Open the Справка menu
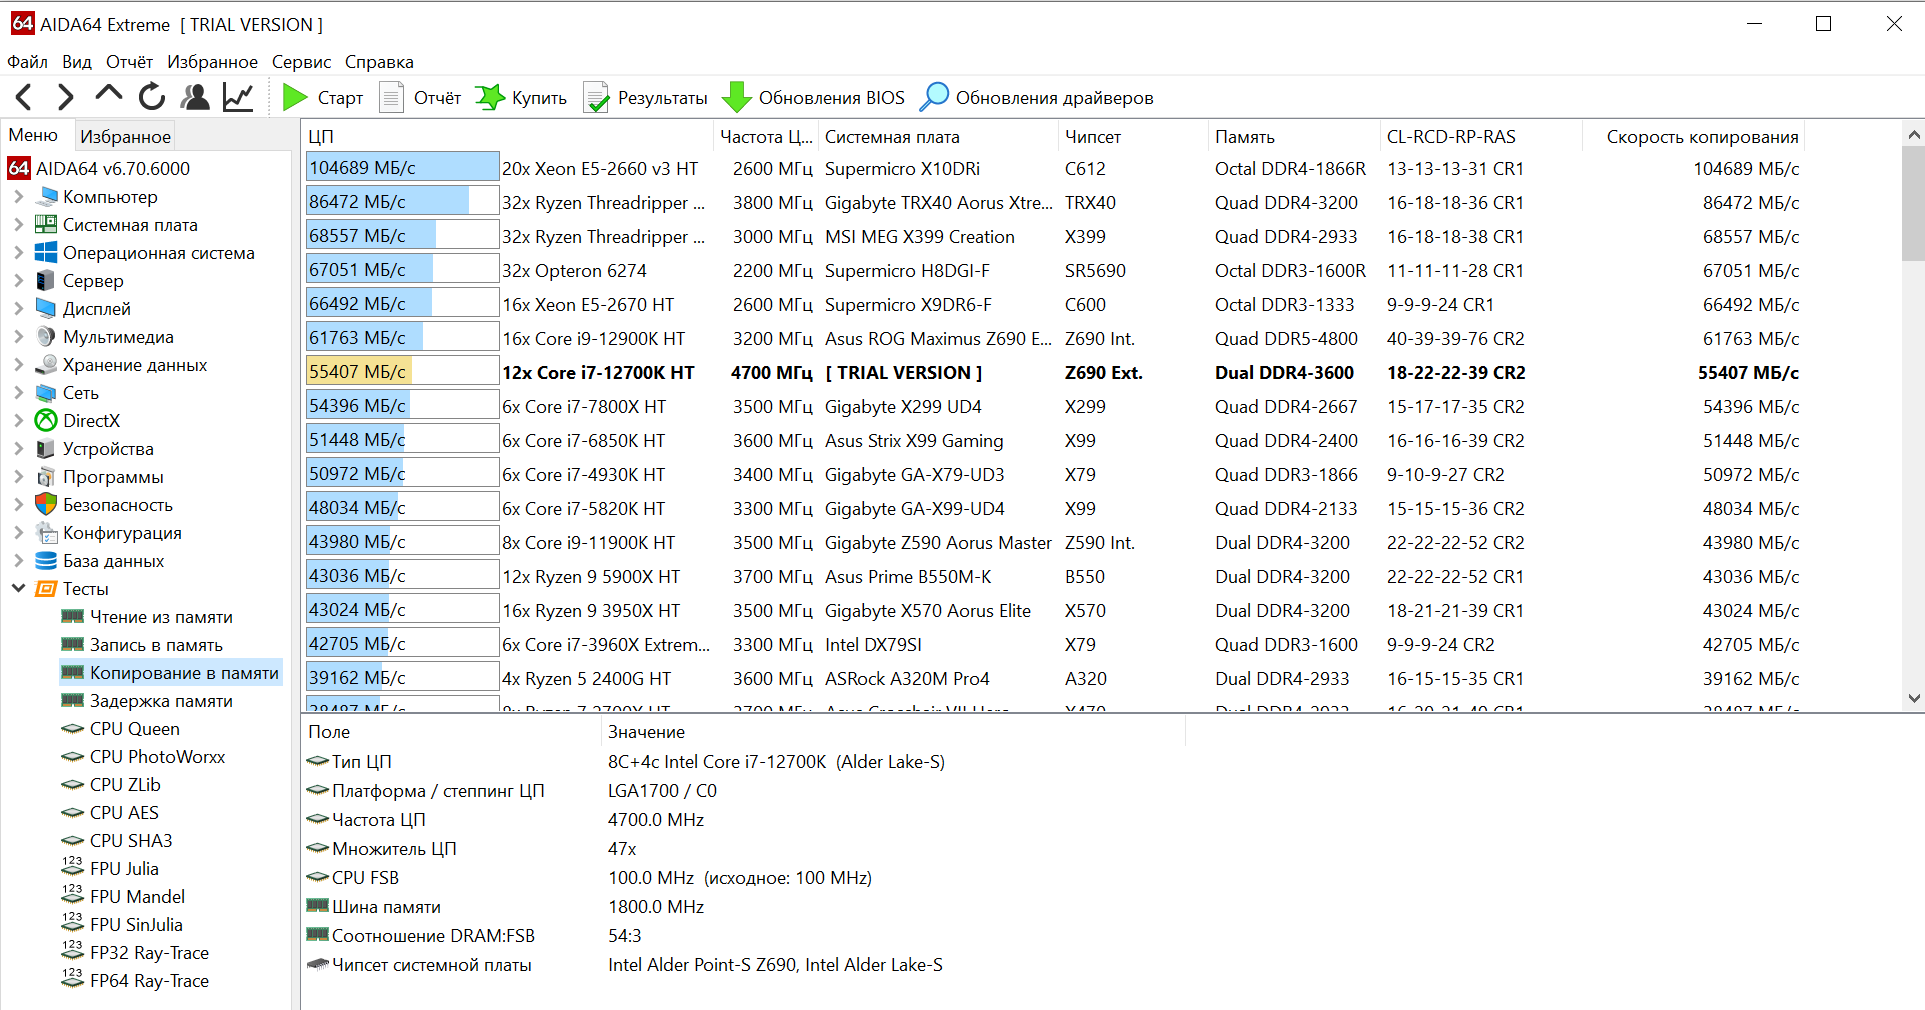Image resolution: width=1925 pixels, height=1010 pixels. [x=379, y=62]
